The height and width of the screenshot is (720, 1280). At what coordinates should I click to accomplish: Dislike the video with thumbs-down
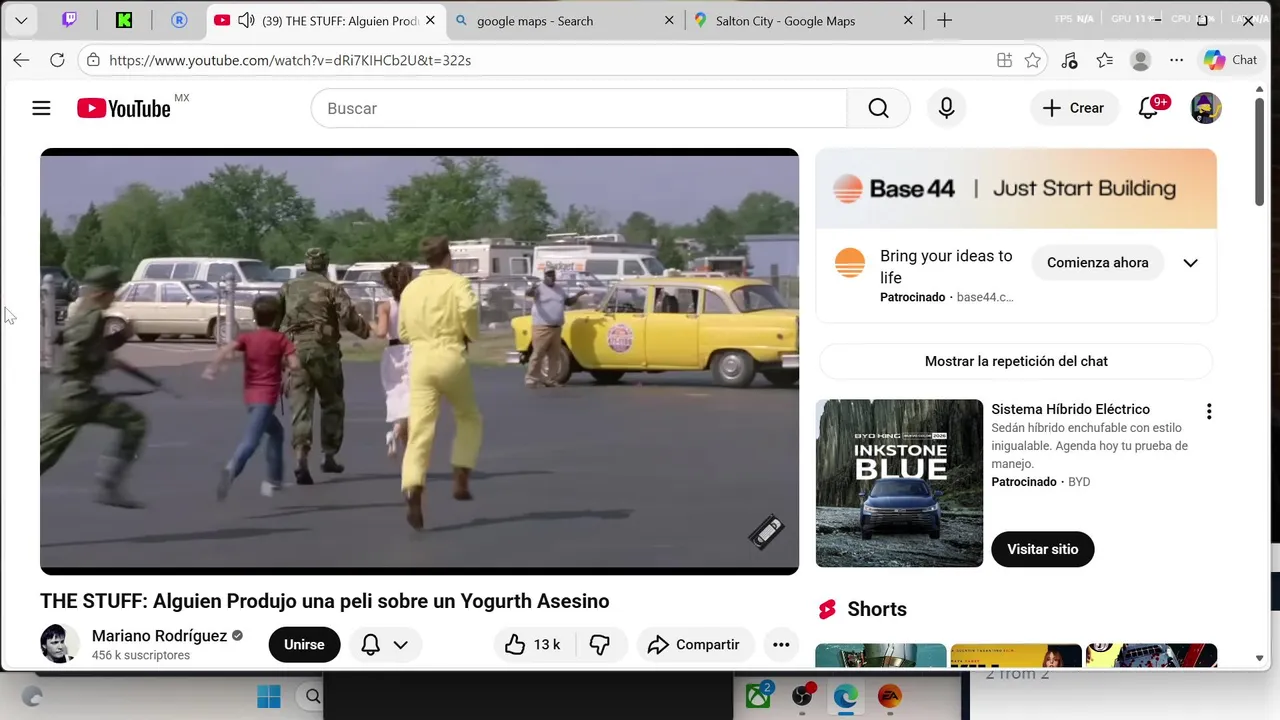(x=600, y=644)
